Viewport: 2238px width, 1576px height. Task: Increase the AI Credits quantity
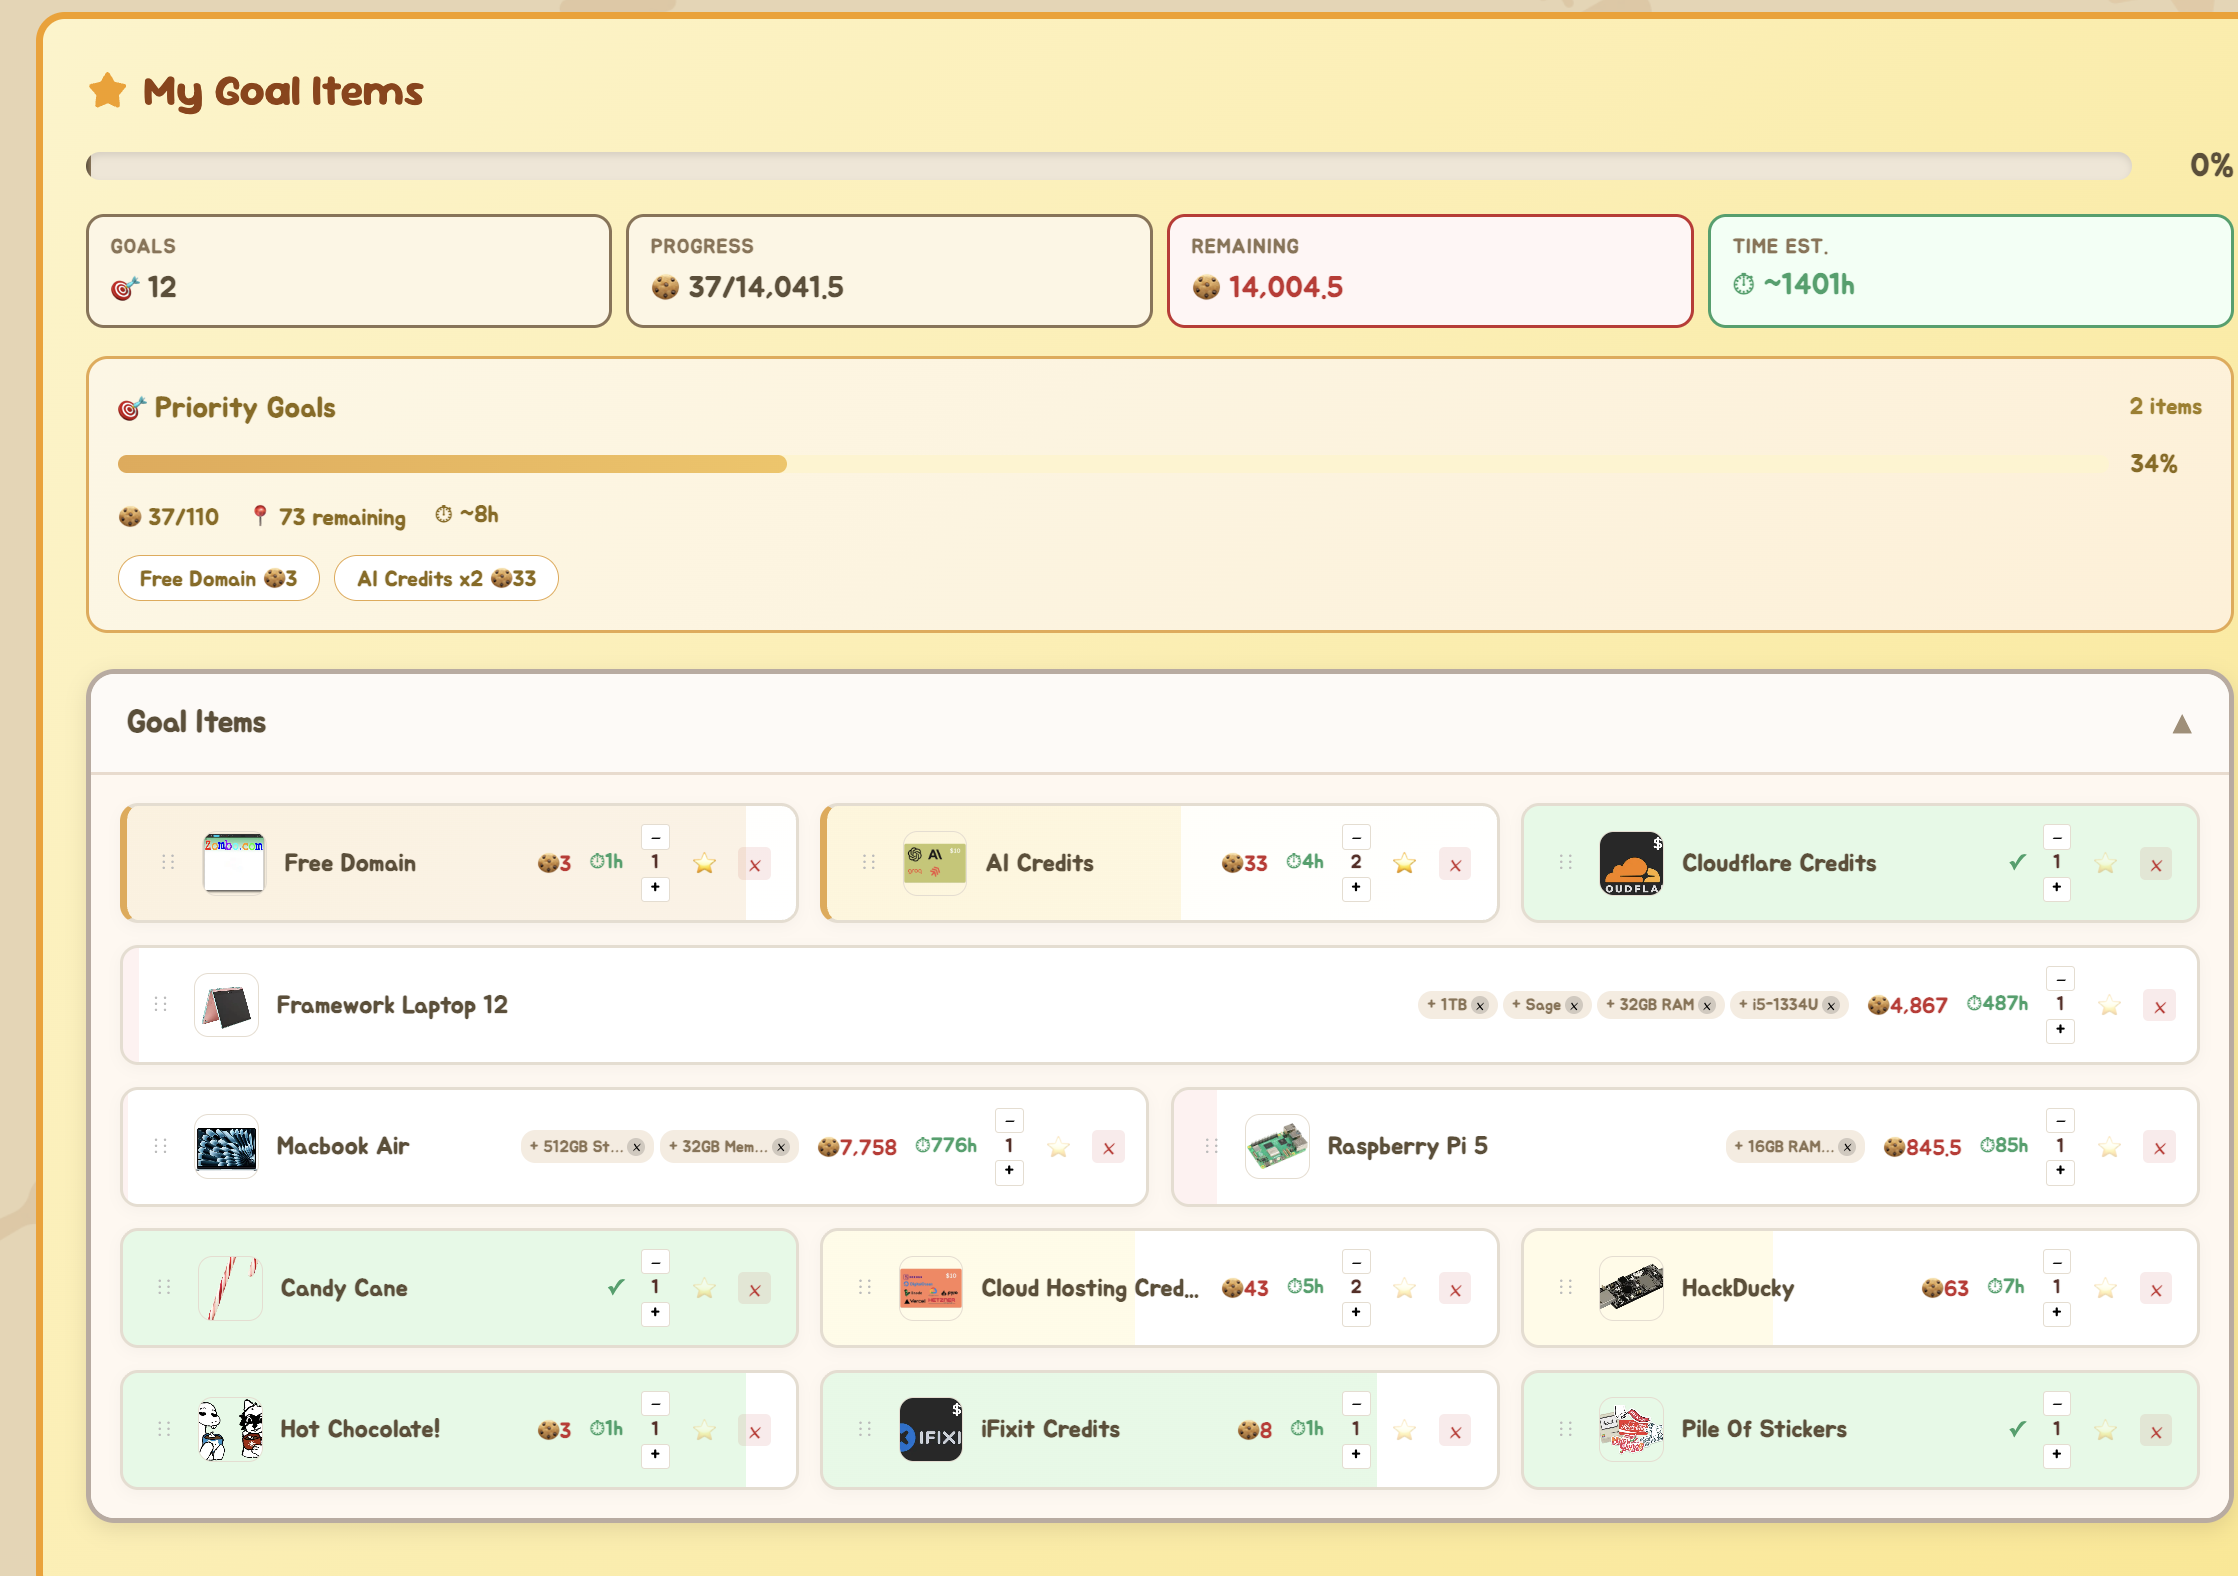point(1356,888)
